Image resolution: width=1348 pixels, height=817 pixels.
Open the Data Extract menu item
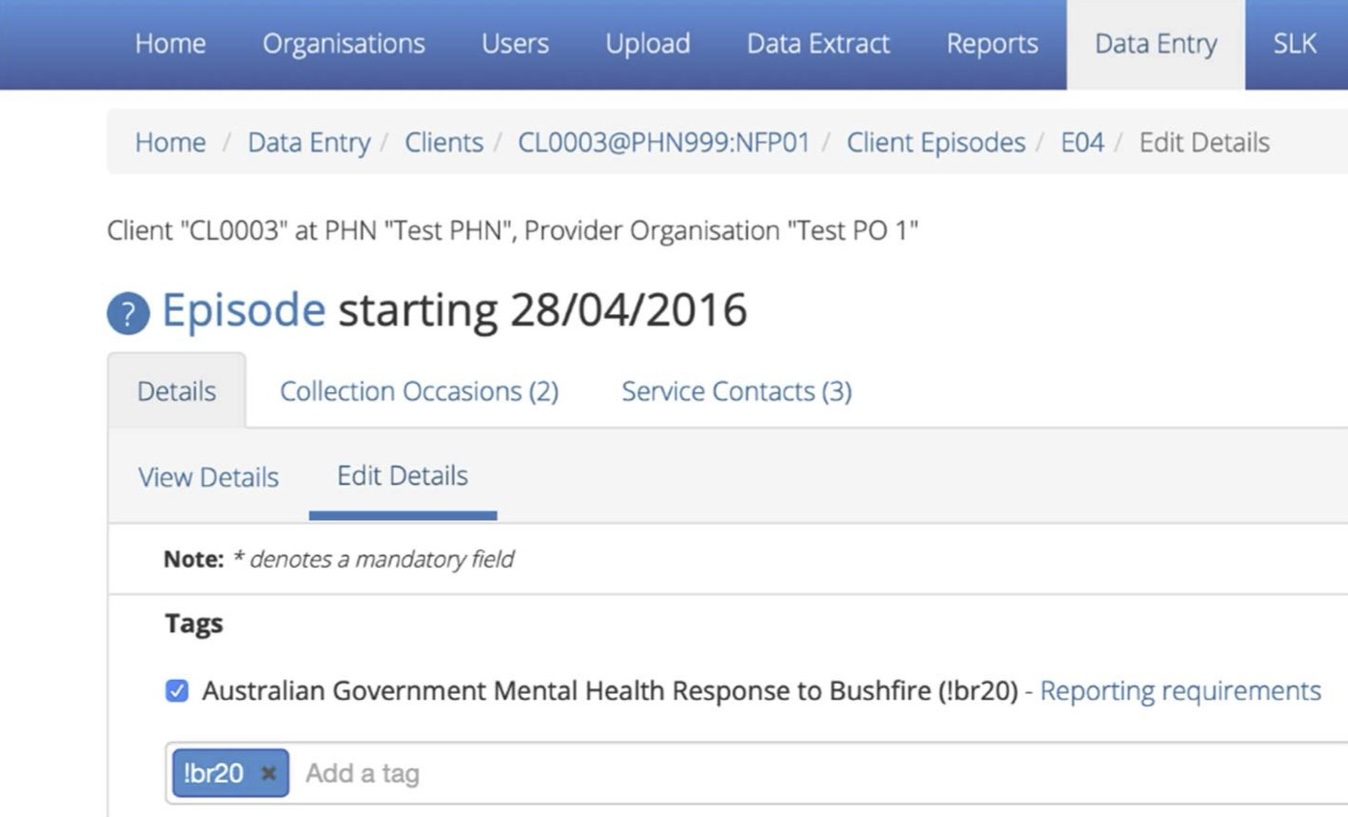pyautogui.click(x=818, y=44)
